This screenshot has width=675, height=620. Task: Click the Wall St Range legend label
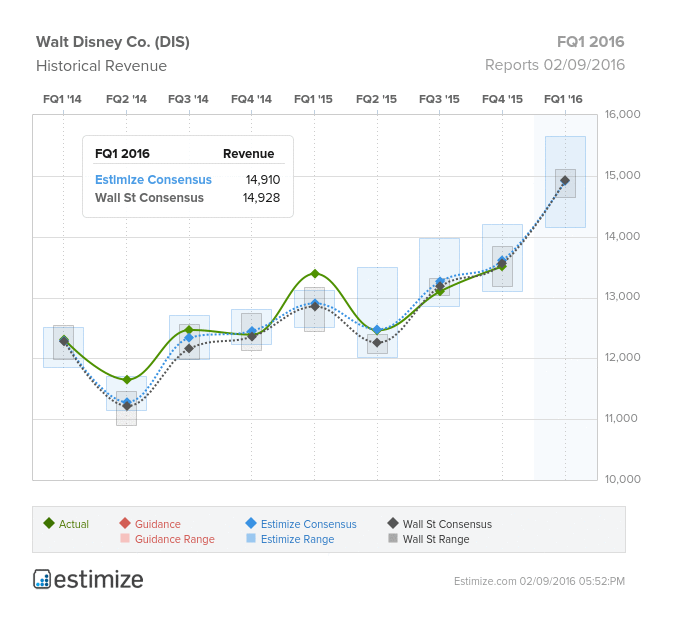(x=436, y=539)
